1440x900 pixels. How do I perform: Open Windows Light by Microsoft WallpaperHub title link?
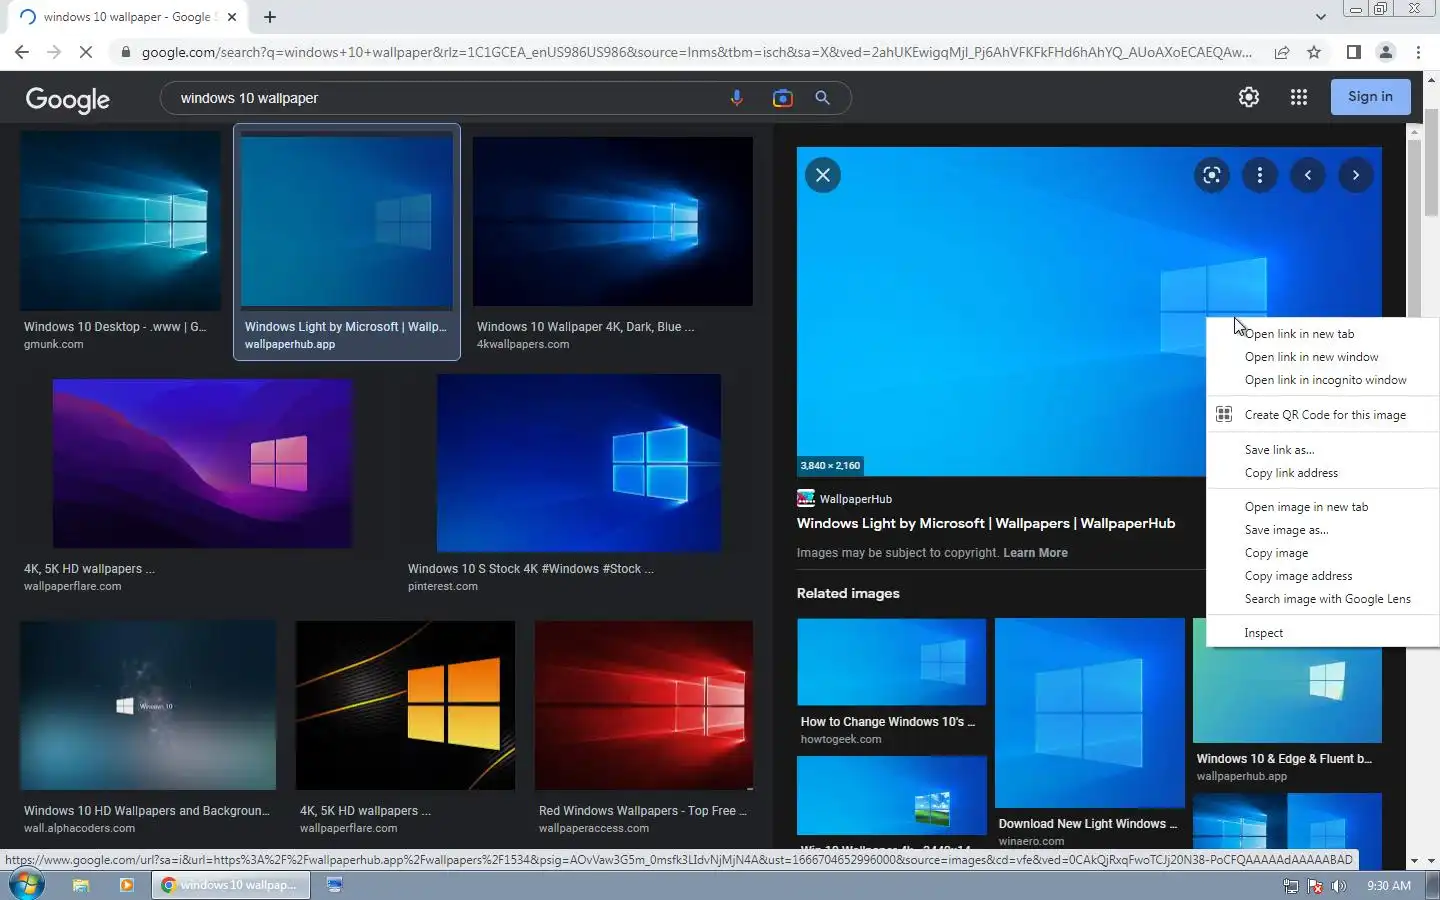pyautogui.click(x=985, y=523)
